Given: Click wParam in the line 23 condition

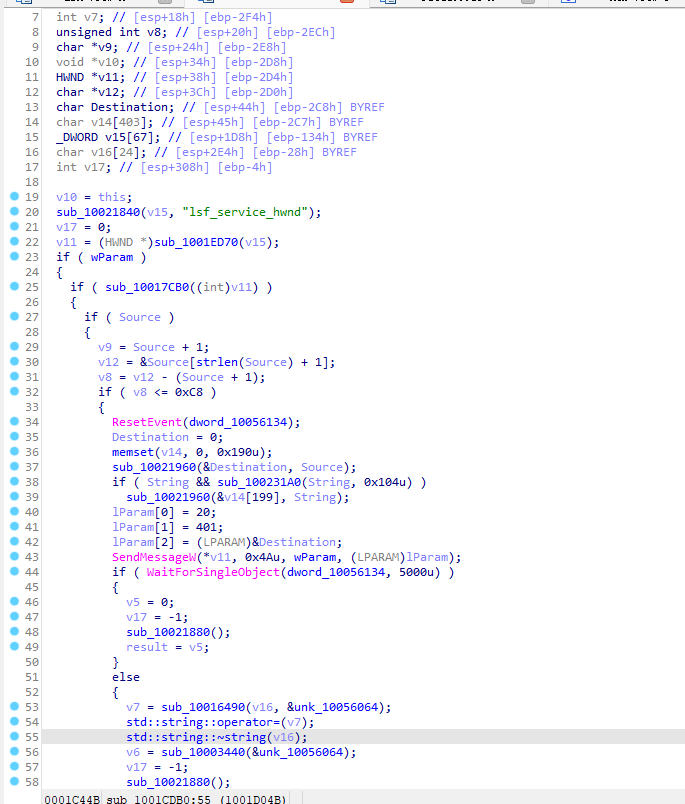Looking at the screenshot, I should pyautogui.click(x=112, y=257).
